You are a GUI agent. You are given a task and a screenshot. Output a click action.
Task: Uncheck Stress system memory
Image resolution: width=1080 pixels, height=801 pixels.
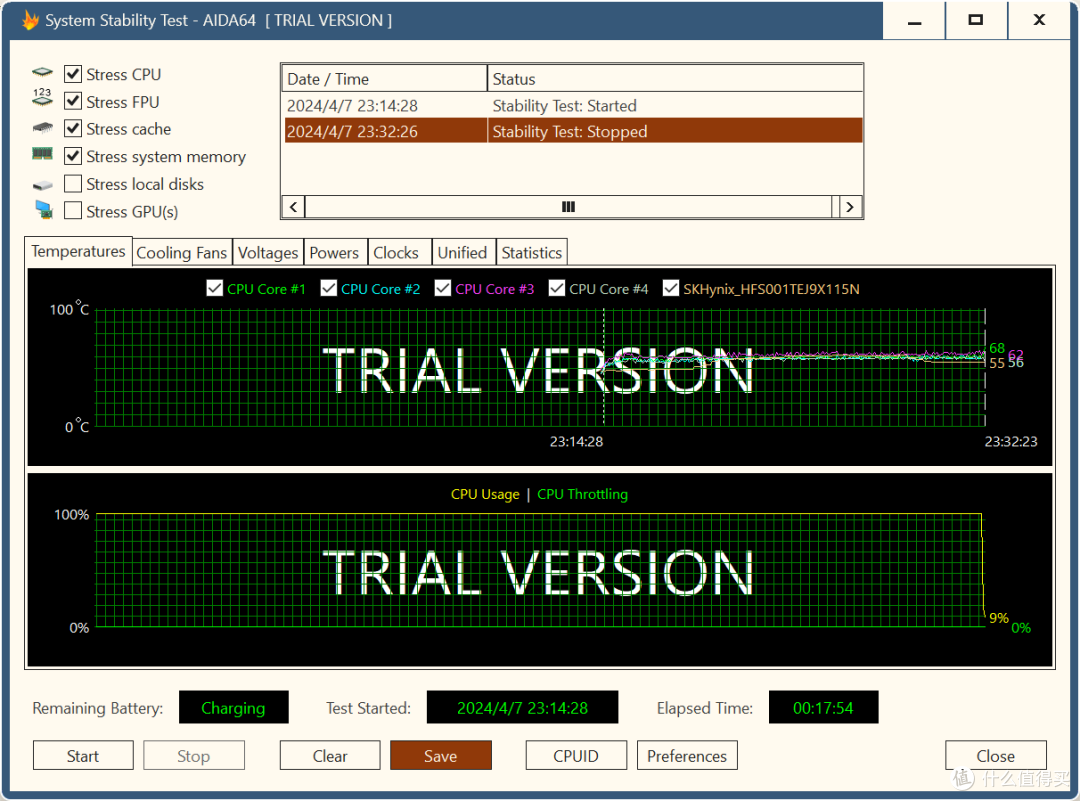(73, 156)
